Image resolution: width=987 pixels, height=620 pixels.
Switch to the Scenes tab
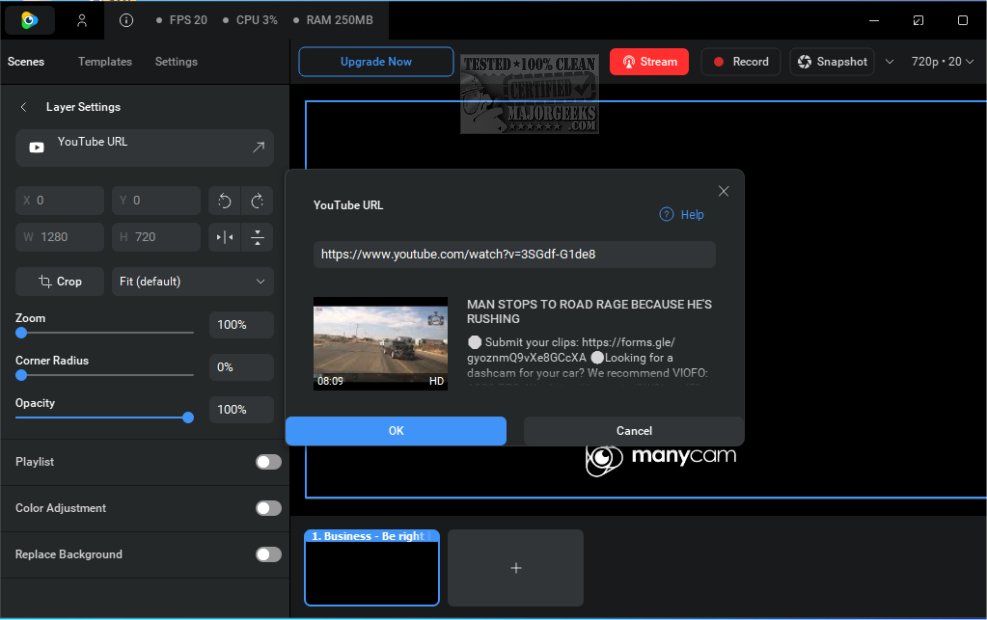26,62
